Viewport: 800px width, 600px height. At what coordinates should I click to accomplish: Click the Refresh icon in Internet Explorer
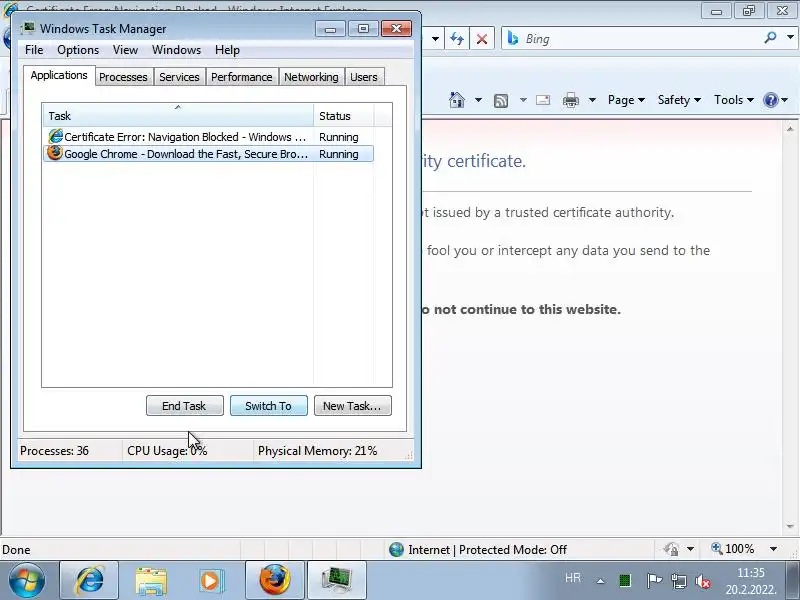457,39
